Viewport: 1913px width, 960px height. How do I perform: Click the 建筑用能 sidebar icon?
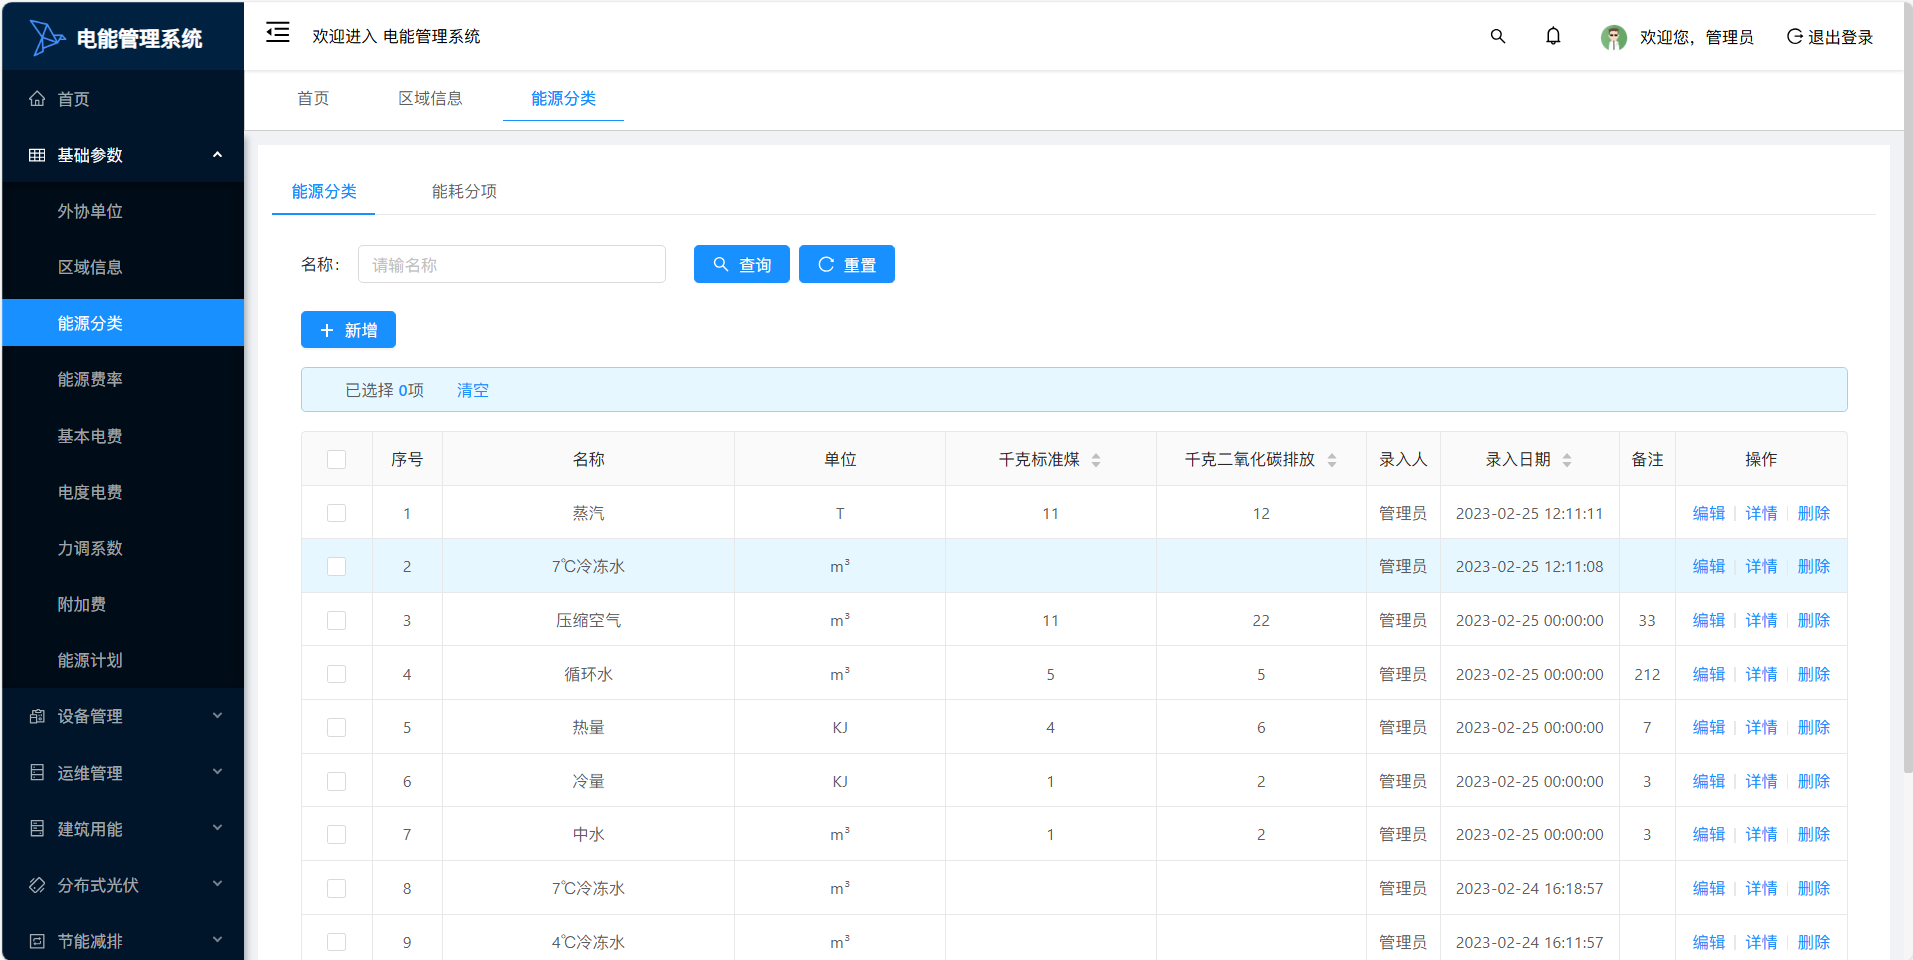[x=37, y=828]
